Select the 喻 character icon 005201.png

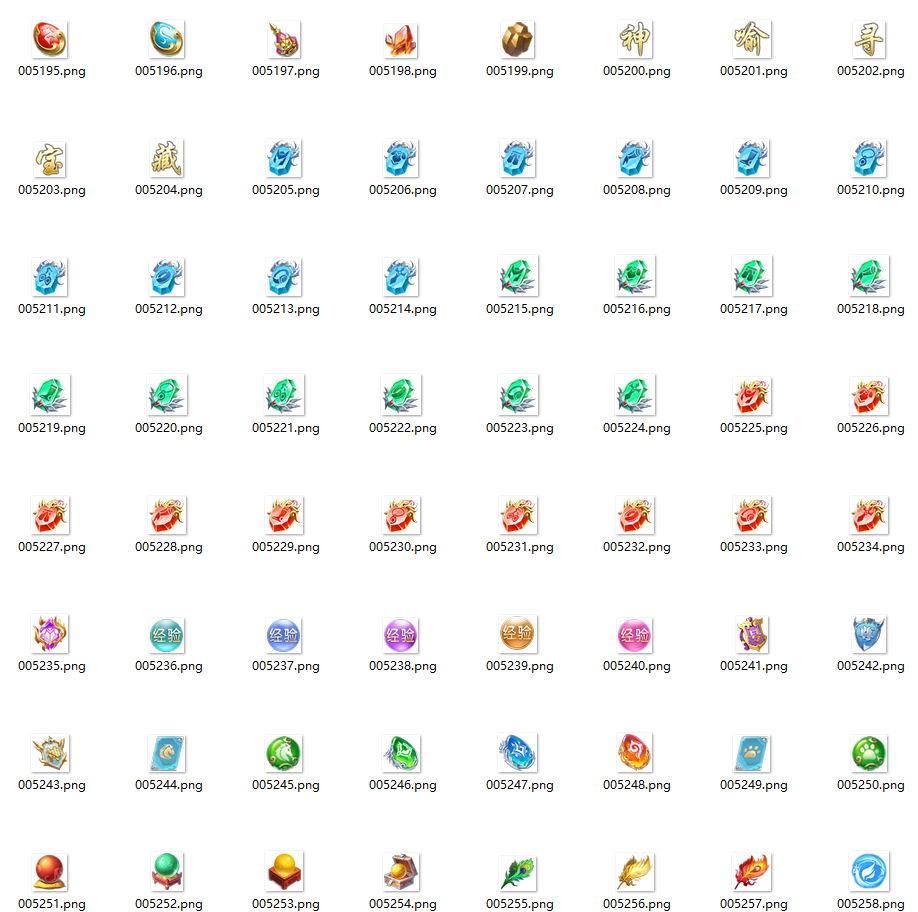(752, 38)
